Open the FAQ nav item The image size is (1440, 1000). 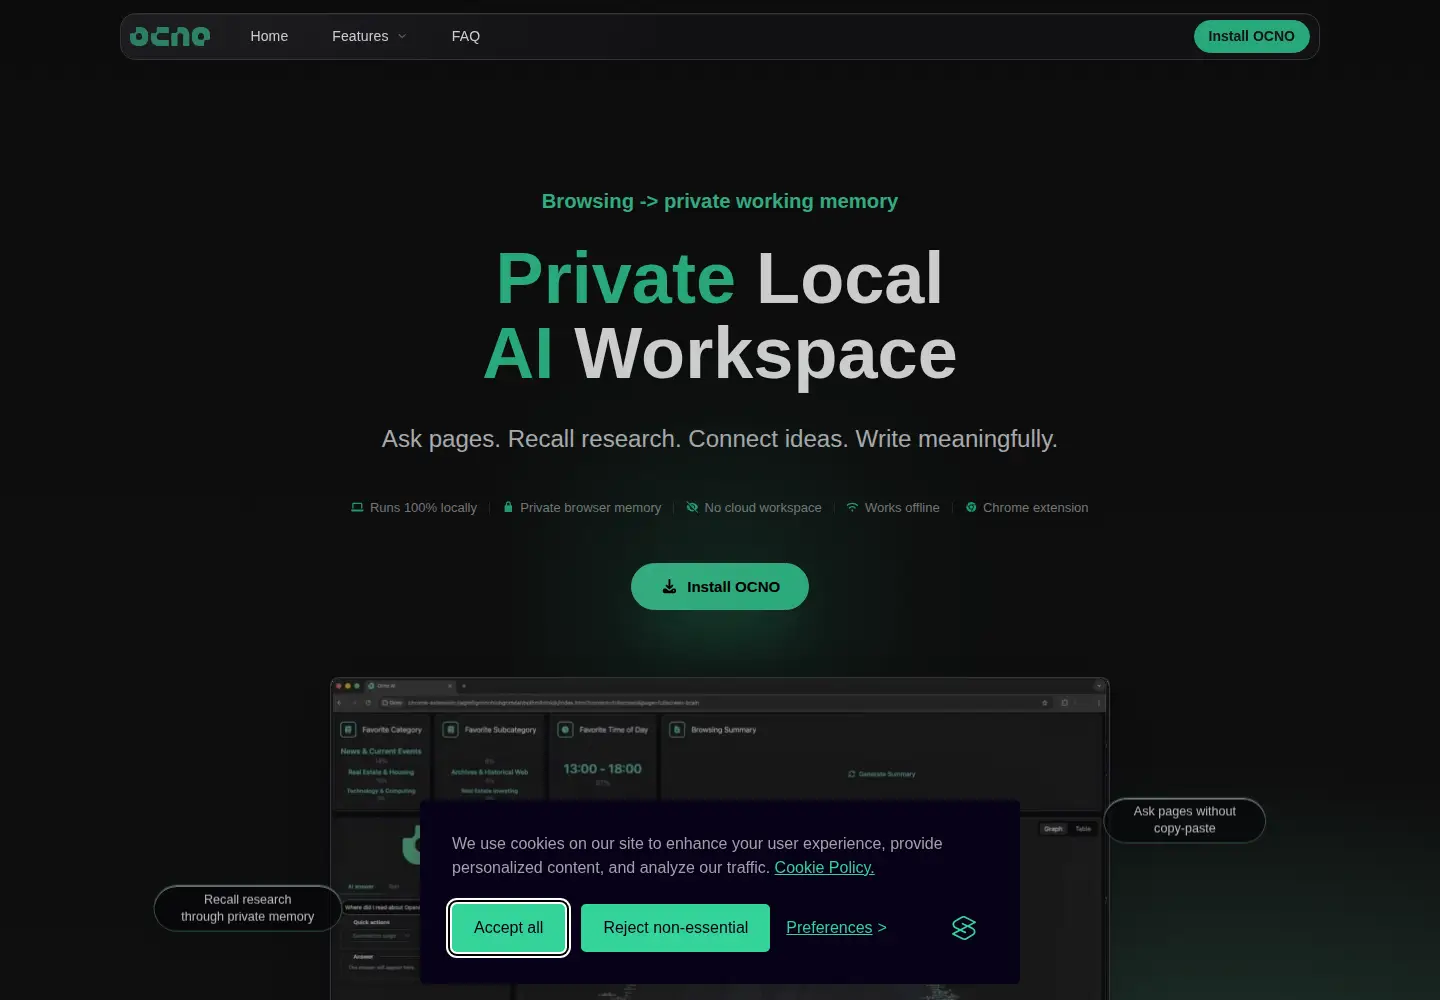coord(466,36)
